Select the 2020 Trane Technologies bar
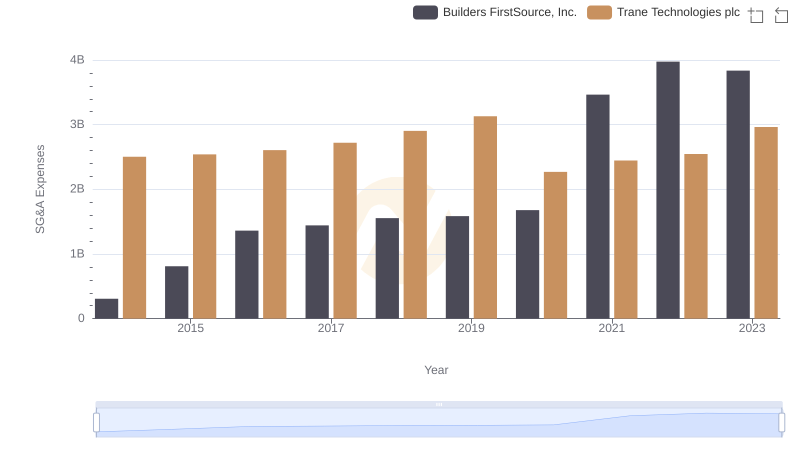This screenshot has height=461, width=800. pos(556,245)
